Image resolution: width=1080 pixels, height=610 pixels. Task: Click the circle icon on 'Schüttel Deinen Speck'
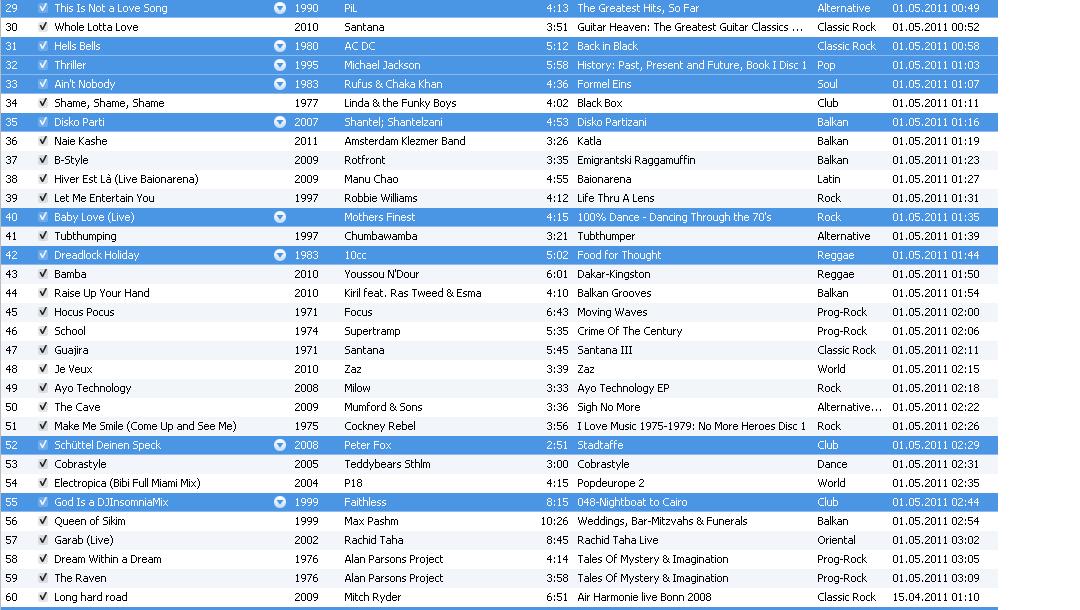[280, 445]
